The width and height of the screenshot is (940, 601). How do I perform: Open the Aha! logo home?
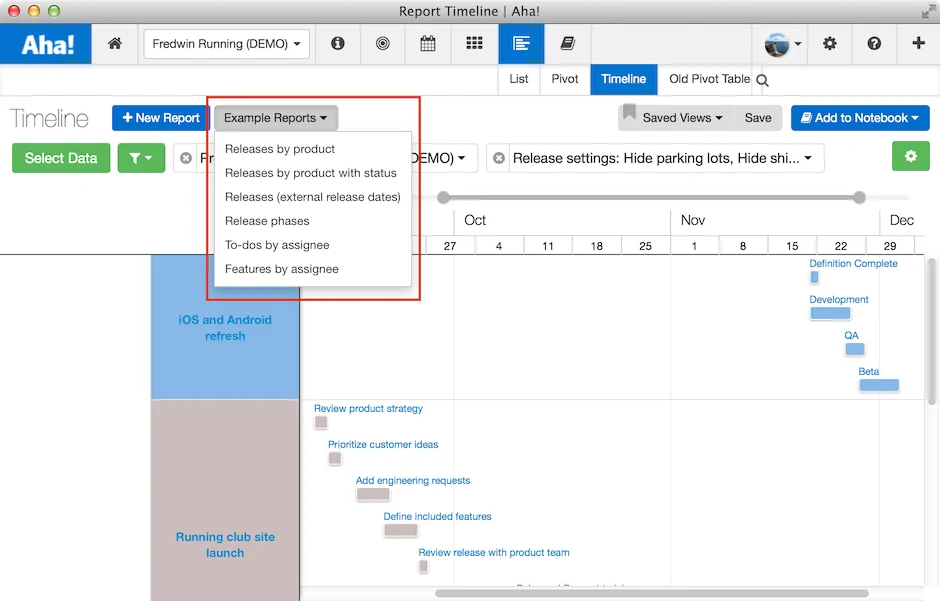click(46, 44)
